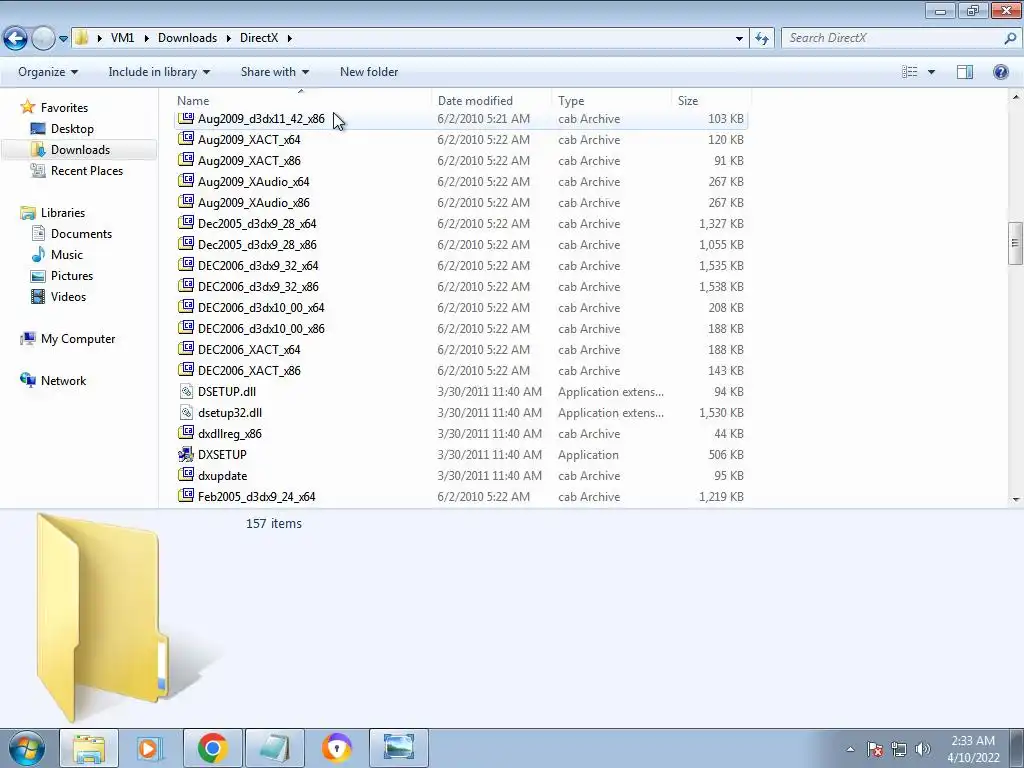Image resolution: width=1024 pixels, height=768 pixels.
Task: Select DEC2006_d3dx9_32_x86 file name
Action: pos(258,287)
